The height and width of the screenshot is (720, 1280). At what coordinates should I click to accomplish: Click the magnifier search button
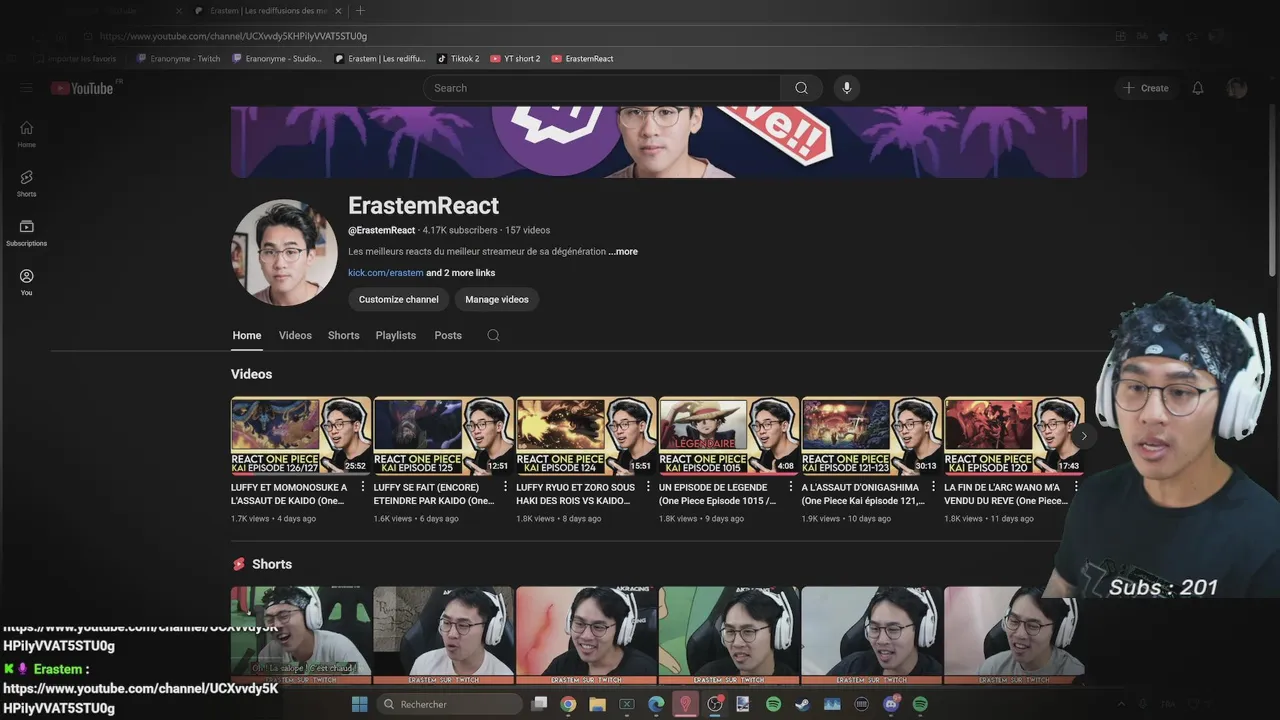pos(801,88)
